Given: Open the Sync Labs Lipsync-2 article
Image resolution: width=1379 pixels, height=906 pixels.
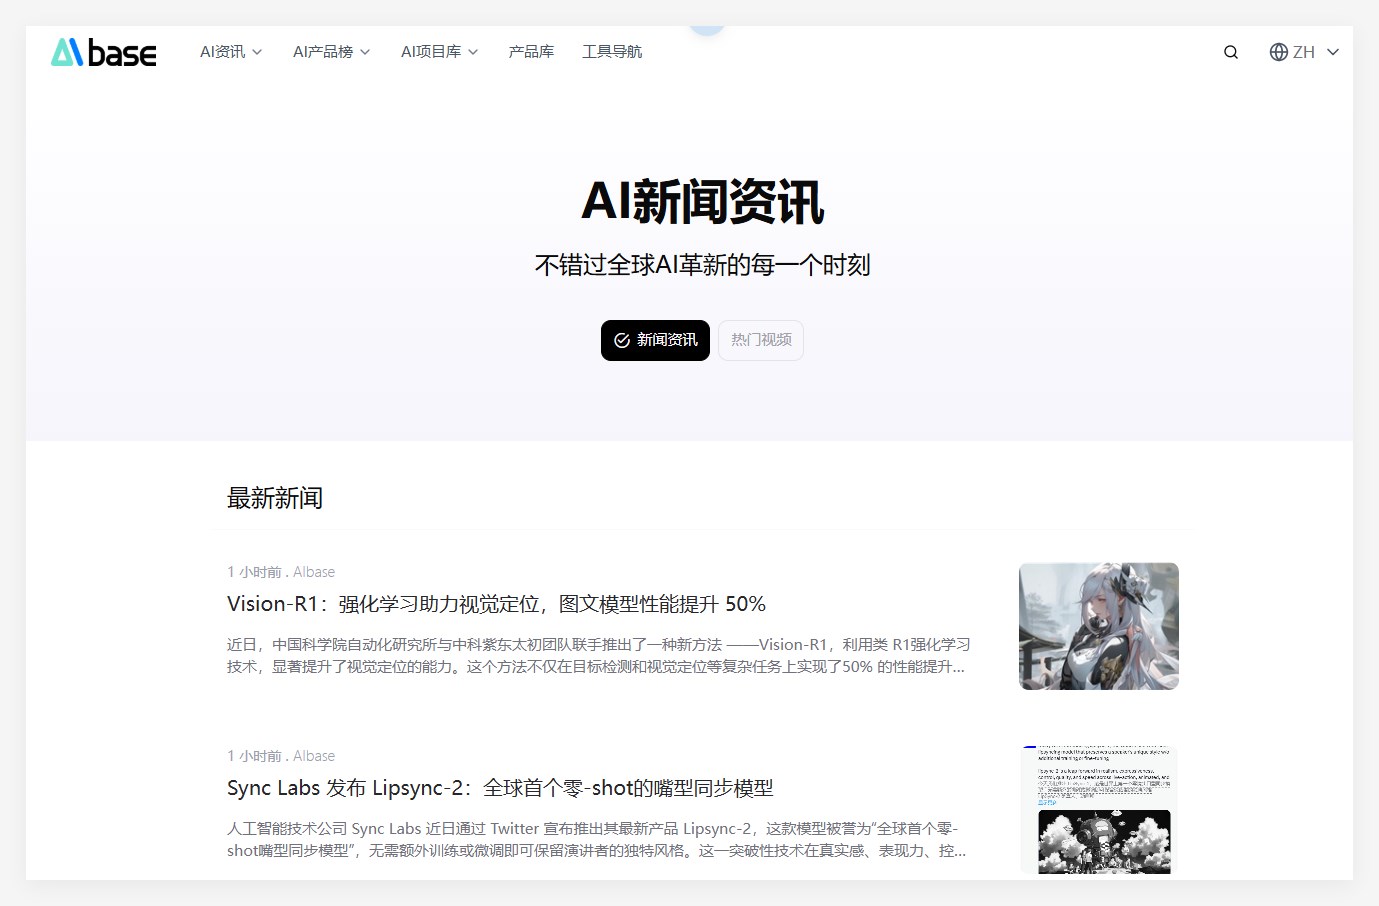Looking at the screenshot, I should 499,788.
